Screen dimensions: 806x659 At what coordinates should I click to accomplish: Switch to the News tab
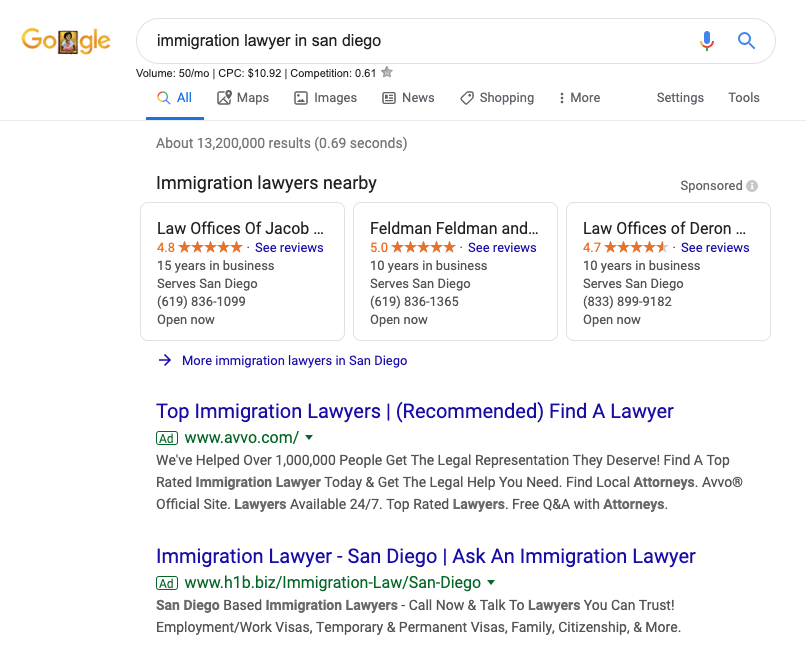(408, 98)
